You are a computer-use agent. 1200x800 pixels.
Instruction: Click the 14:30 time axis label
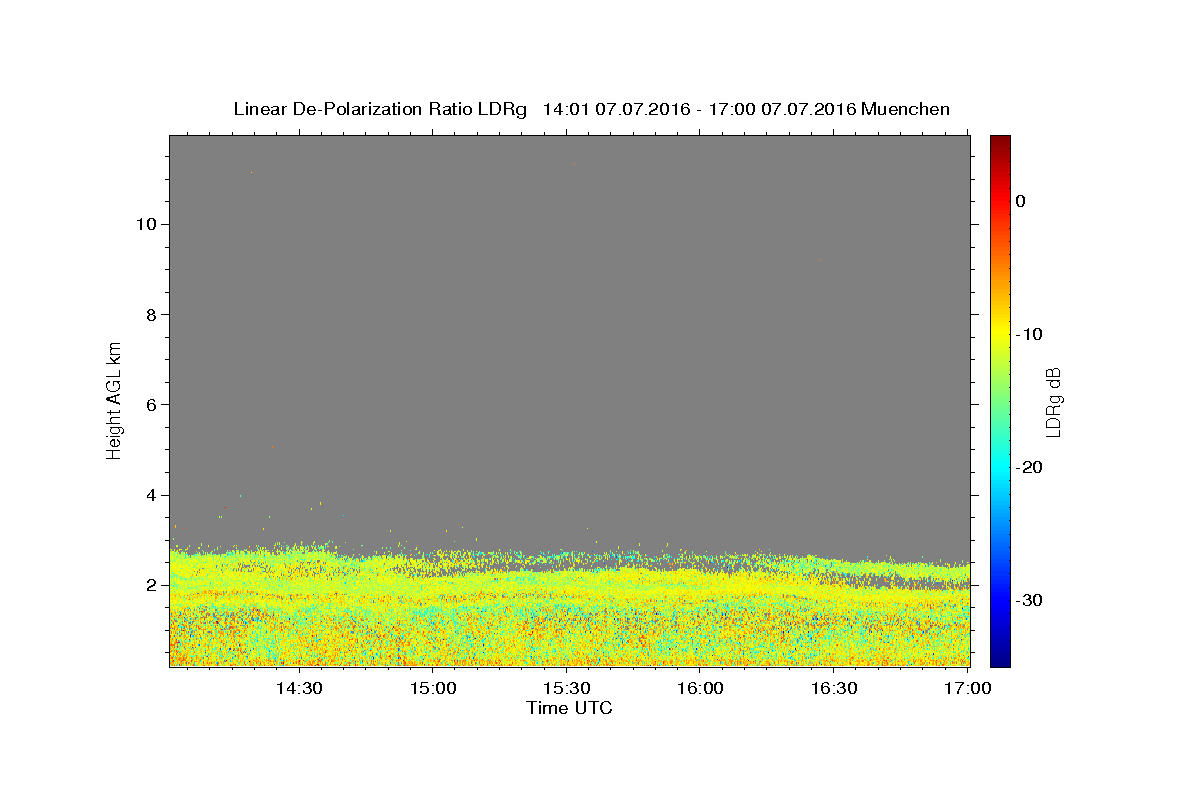click(298, 688)
